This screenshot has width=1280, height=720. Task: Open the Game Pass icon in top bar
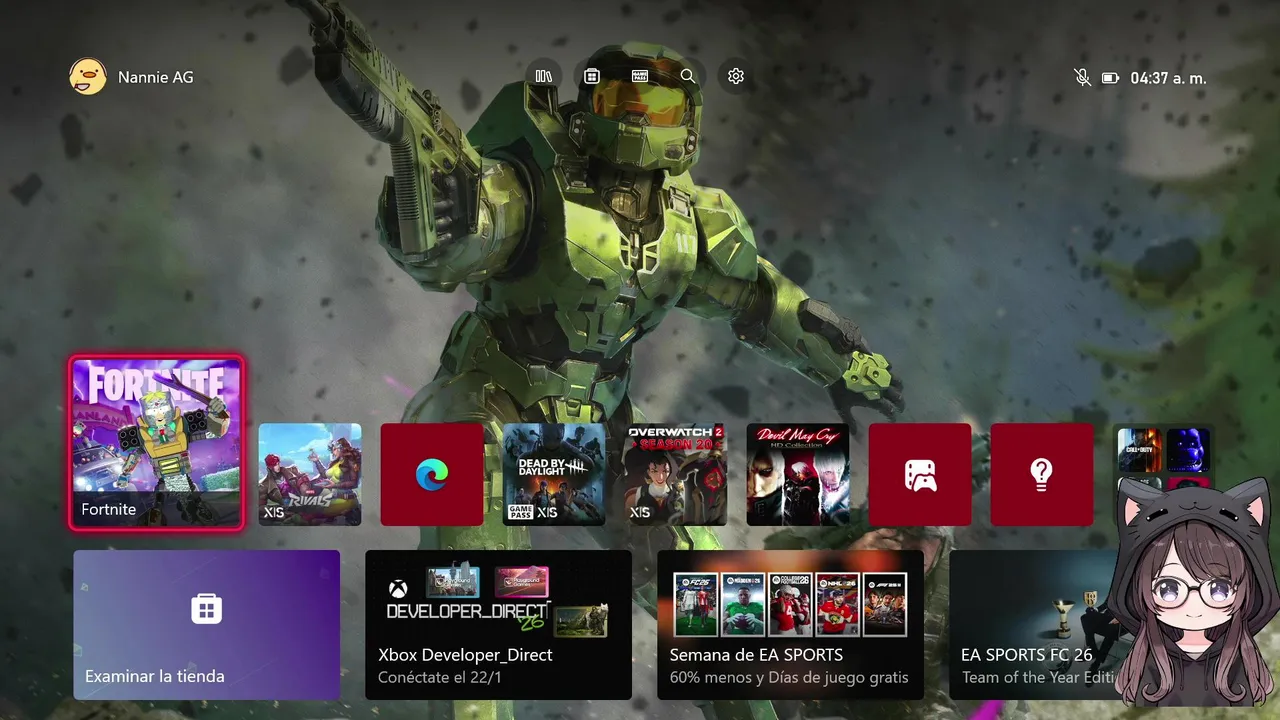point(640,76)
